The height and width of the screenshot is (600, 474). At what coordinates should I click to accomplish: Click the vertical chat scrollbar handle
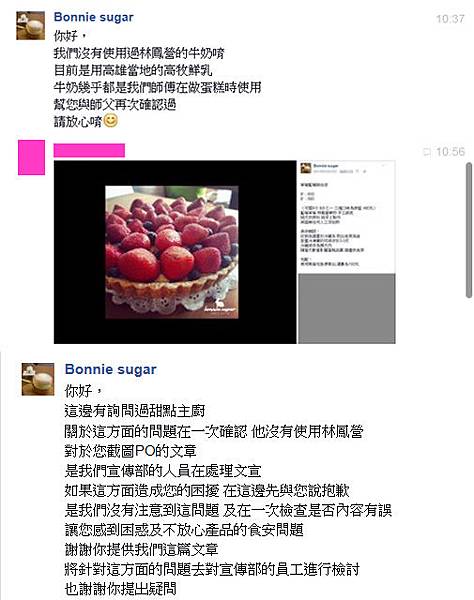[x=469, y=230]
